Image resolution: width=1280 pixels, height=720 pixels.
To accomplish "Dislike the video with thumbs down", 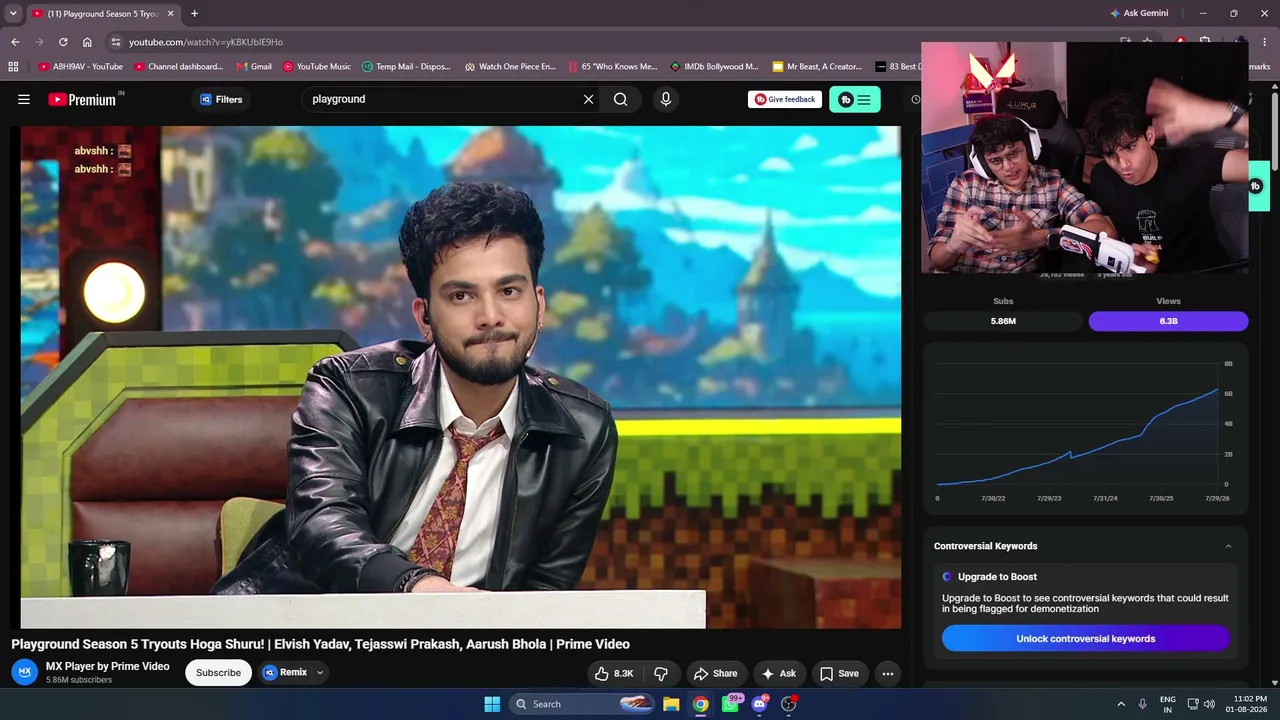I will (x=661, y=673).
